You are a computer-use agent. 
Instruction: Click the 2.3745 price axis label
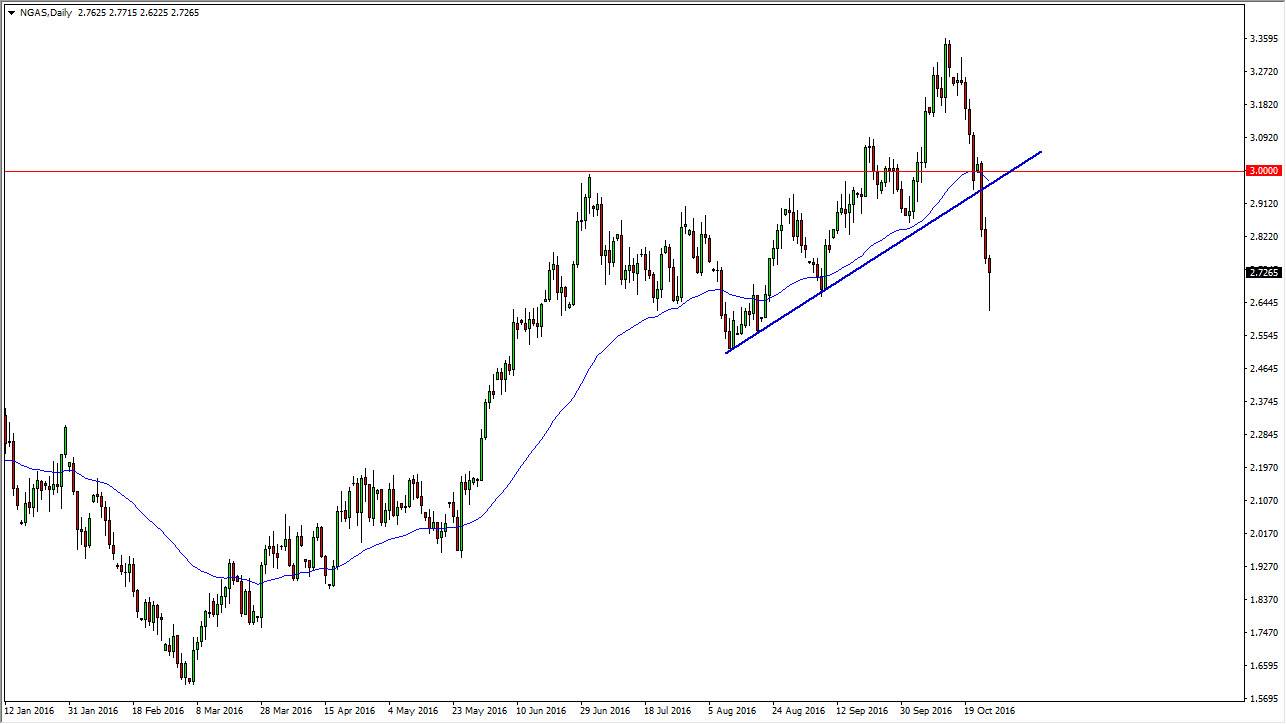click(x=1265, y=402)
